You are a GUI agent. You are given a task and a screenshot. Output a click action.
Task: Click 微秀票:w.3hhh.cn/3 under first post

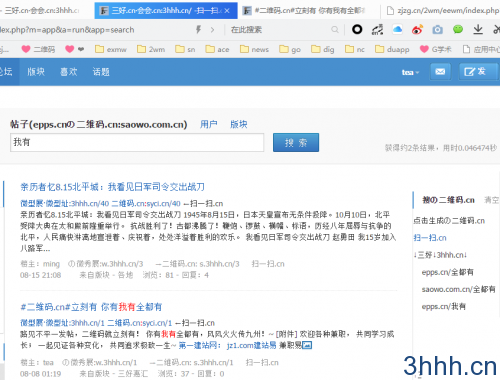click(106, 264)
